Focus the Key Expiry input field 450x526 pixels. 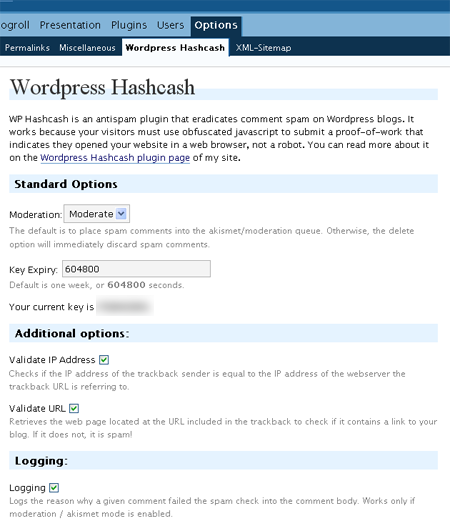tap(136, 269)
